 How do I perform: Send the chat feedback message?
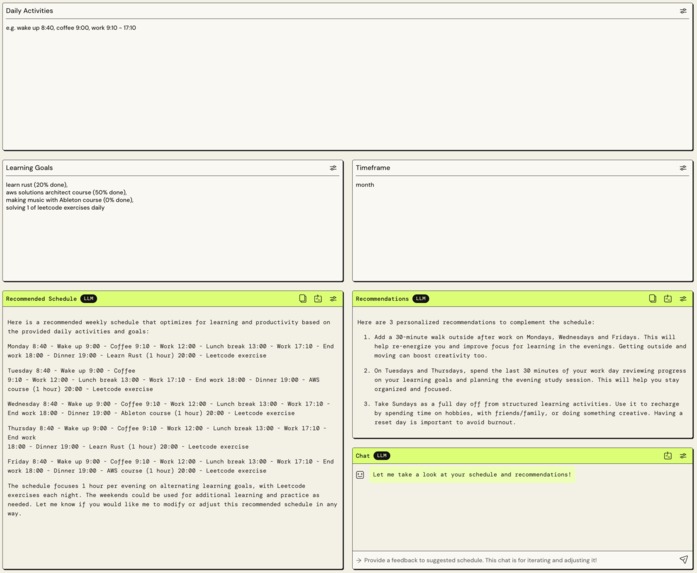coord(684,560)
